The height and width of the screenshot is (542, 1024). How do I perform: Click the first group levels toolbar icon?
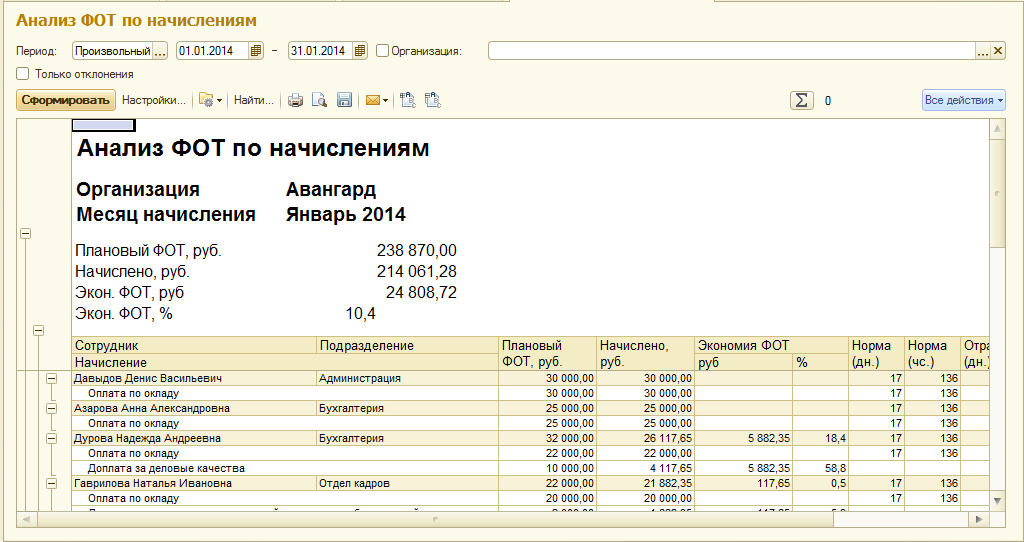[x=408, y=100]
